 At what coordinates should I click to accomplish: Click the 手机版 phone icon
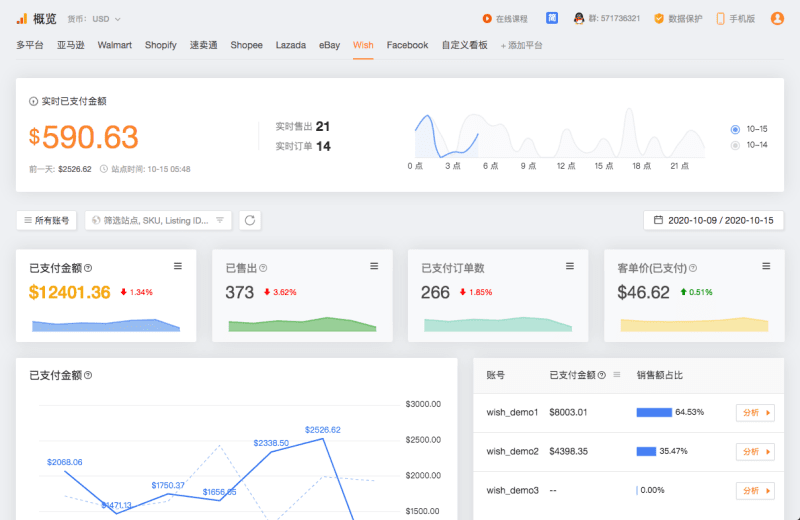(720, 18)
